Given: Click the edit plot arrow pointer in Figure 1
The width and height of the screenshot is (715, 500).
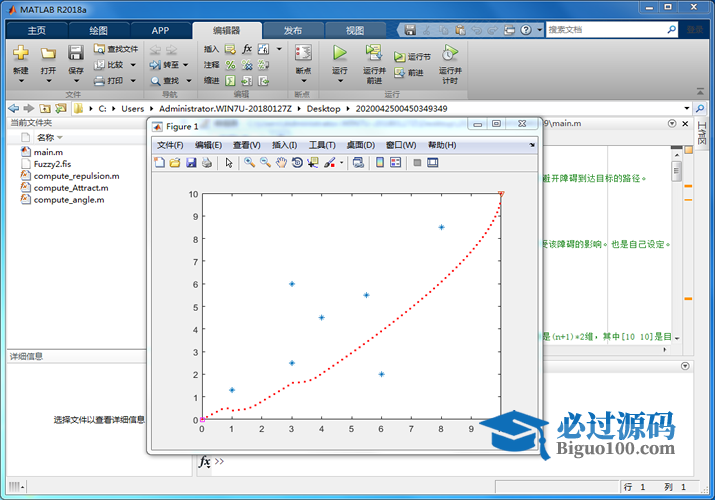Looking at the screenshot, I should click(x=229, y=162).
